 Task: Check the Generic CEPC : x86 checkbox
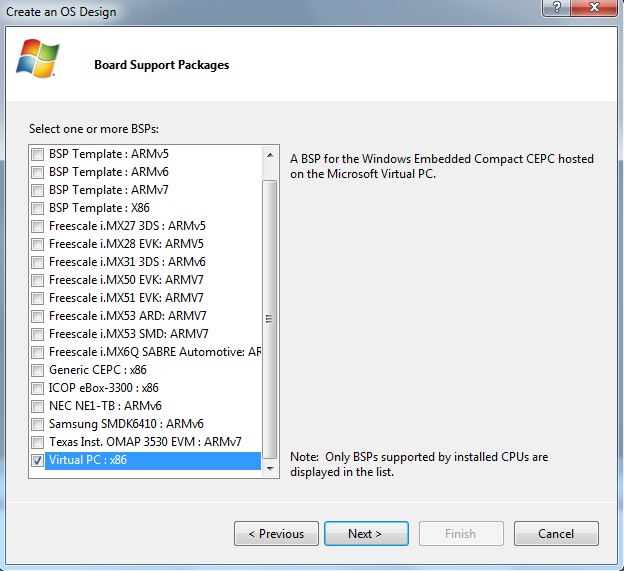tap(37, 370)
